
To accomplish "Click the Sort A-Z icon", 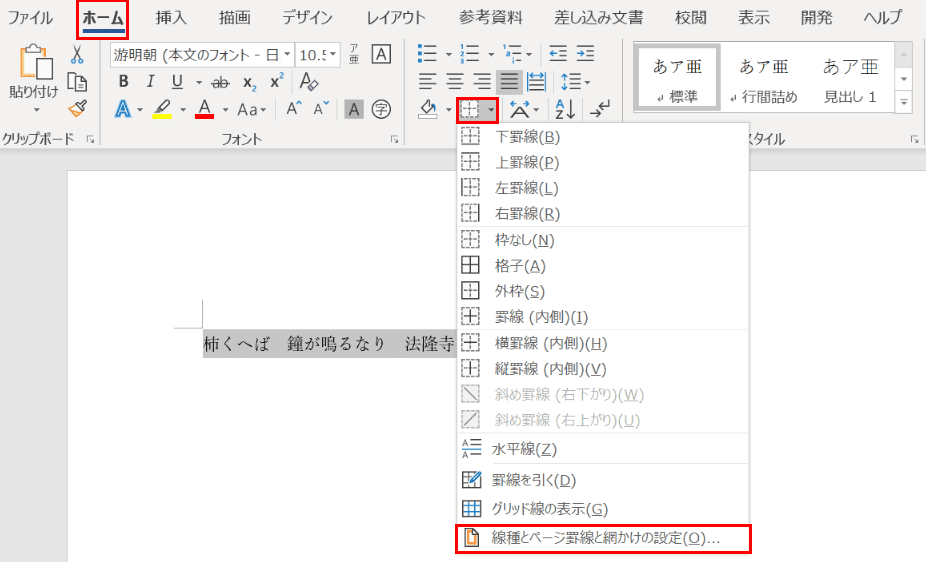I will click(565, 109).
